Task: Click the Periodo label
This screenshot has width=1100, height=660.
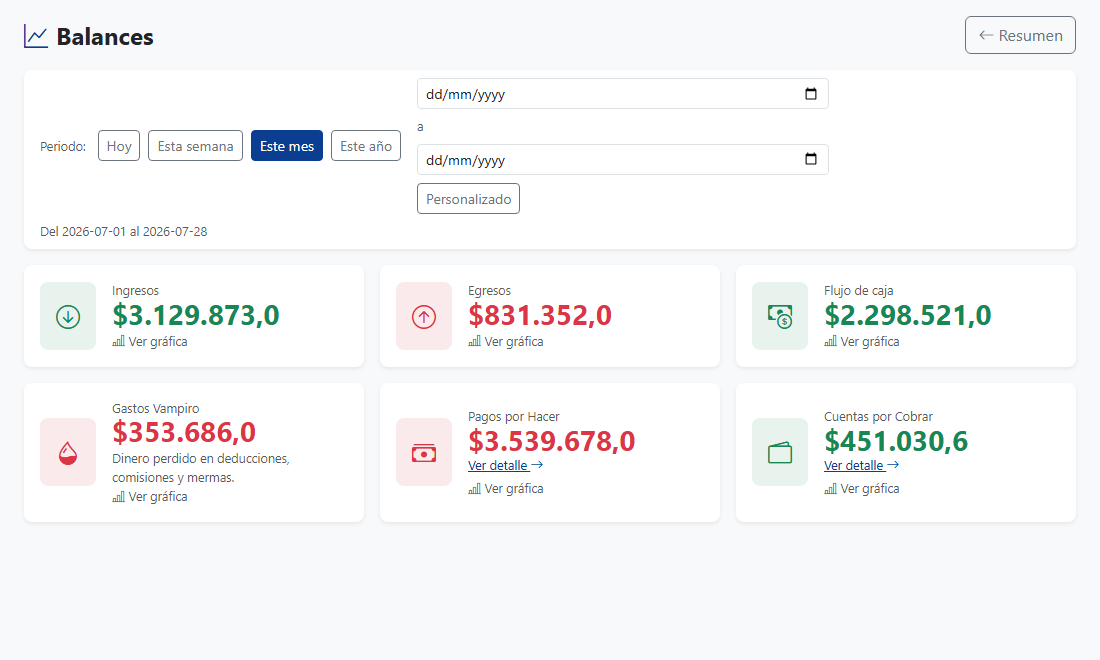Action: tap(63, 147)
